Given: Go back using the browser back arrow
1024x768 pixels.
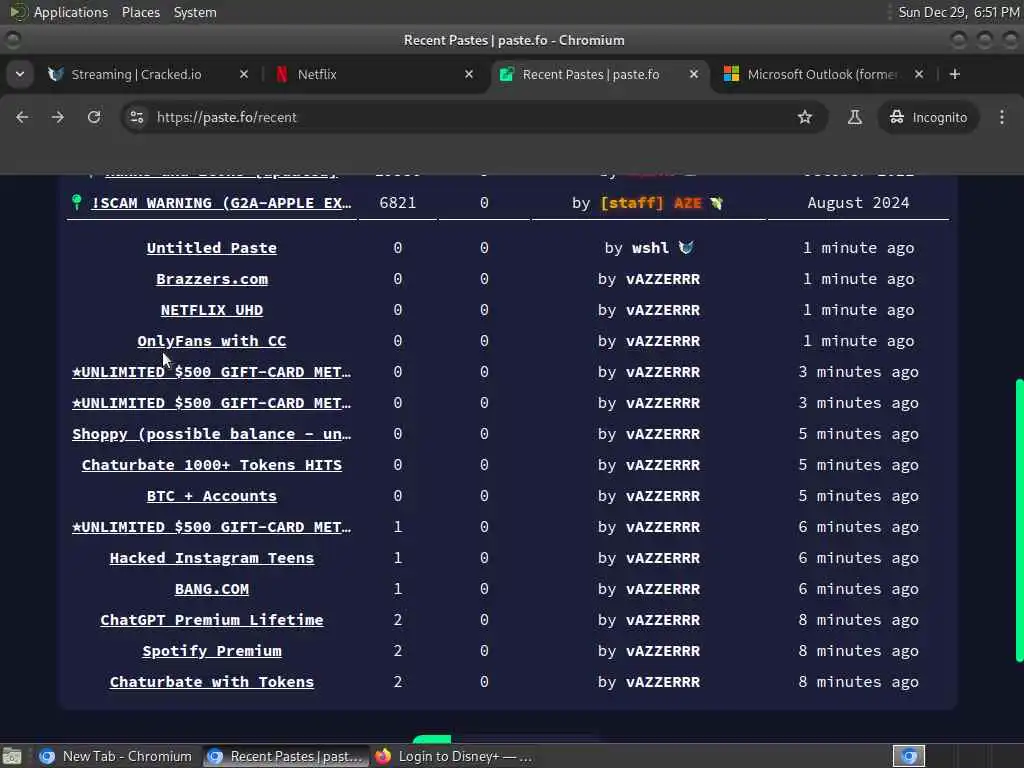Looking at the screenshot, I should pyautogui.click(x=22, y=117).
